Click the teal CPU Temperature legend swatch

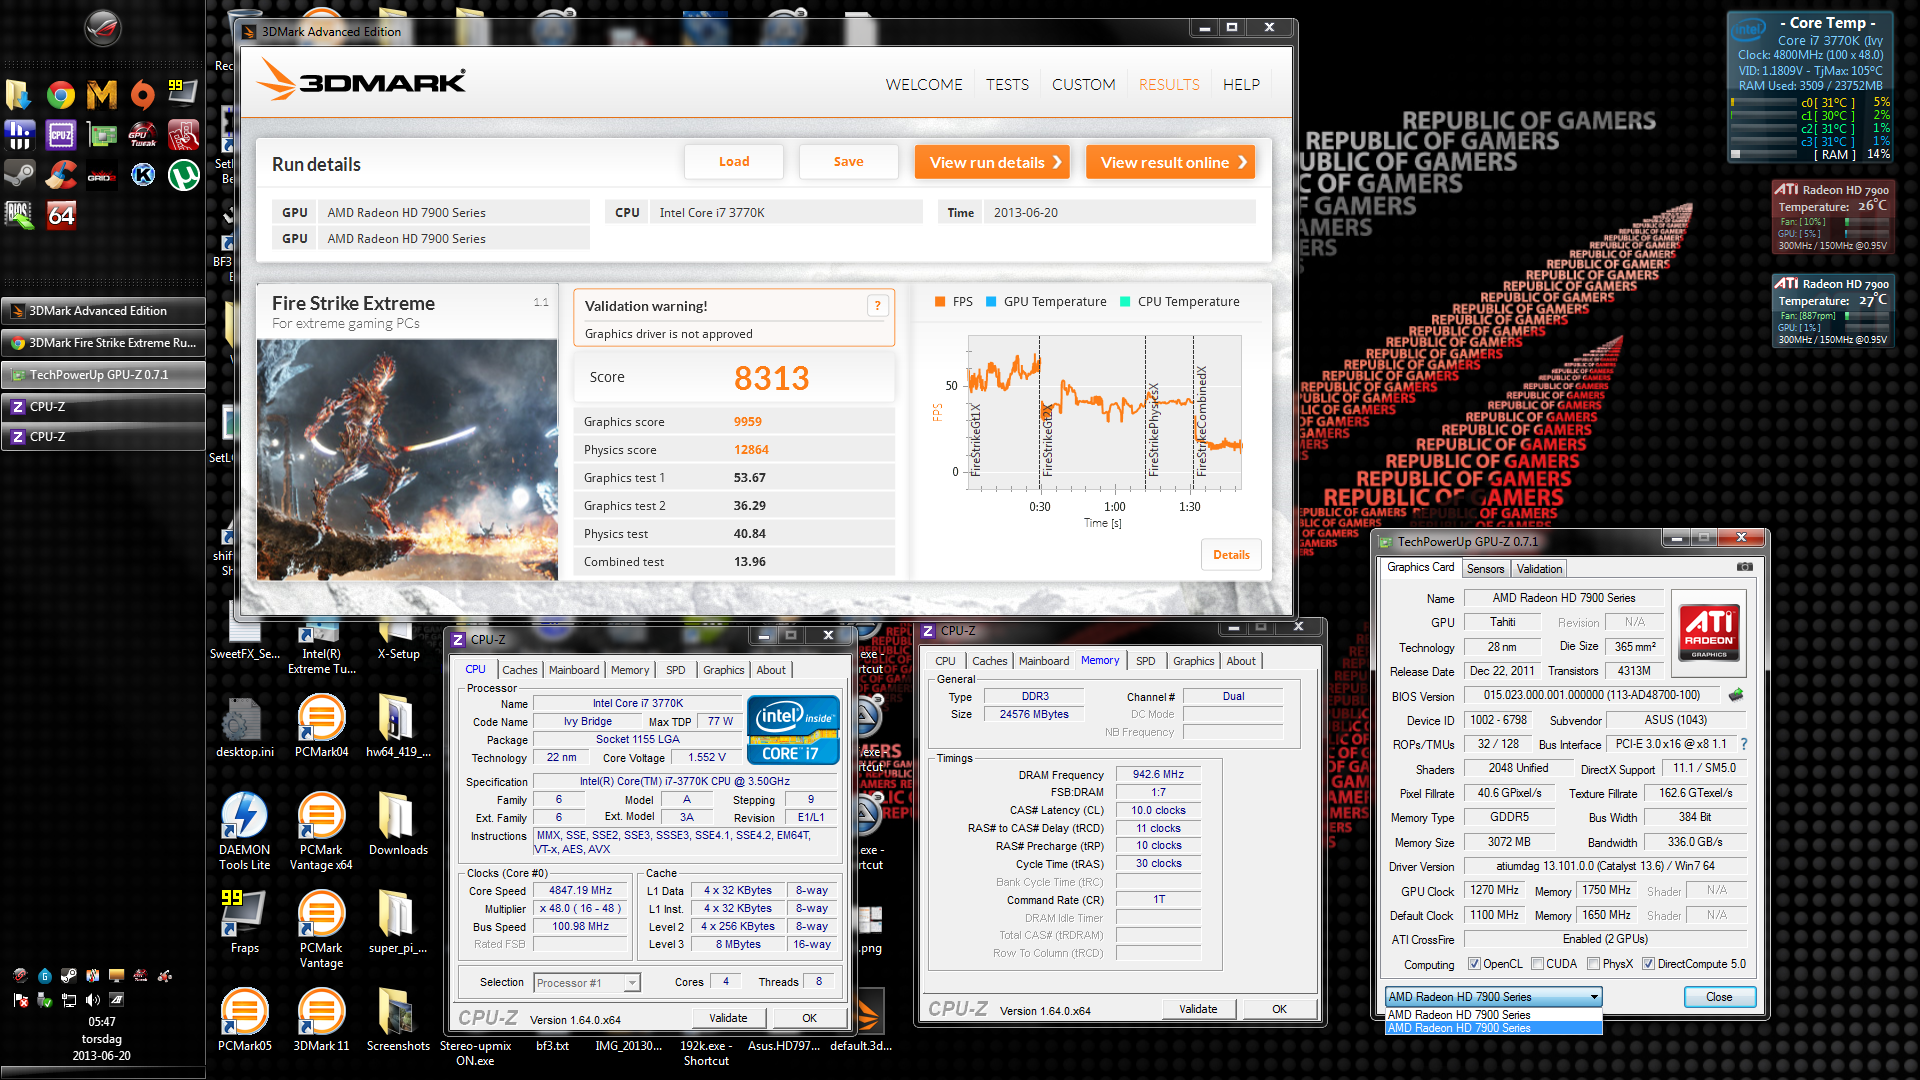pos(1125,302)
